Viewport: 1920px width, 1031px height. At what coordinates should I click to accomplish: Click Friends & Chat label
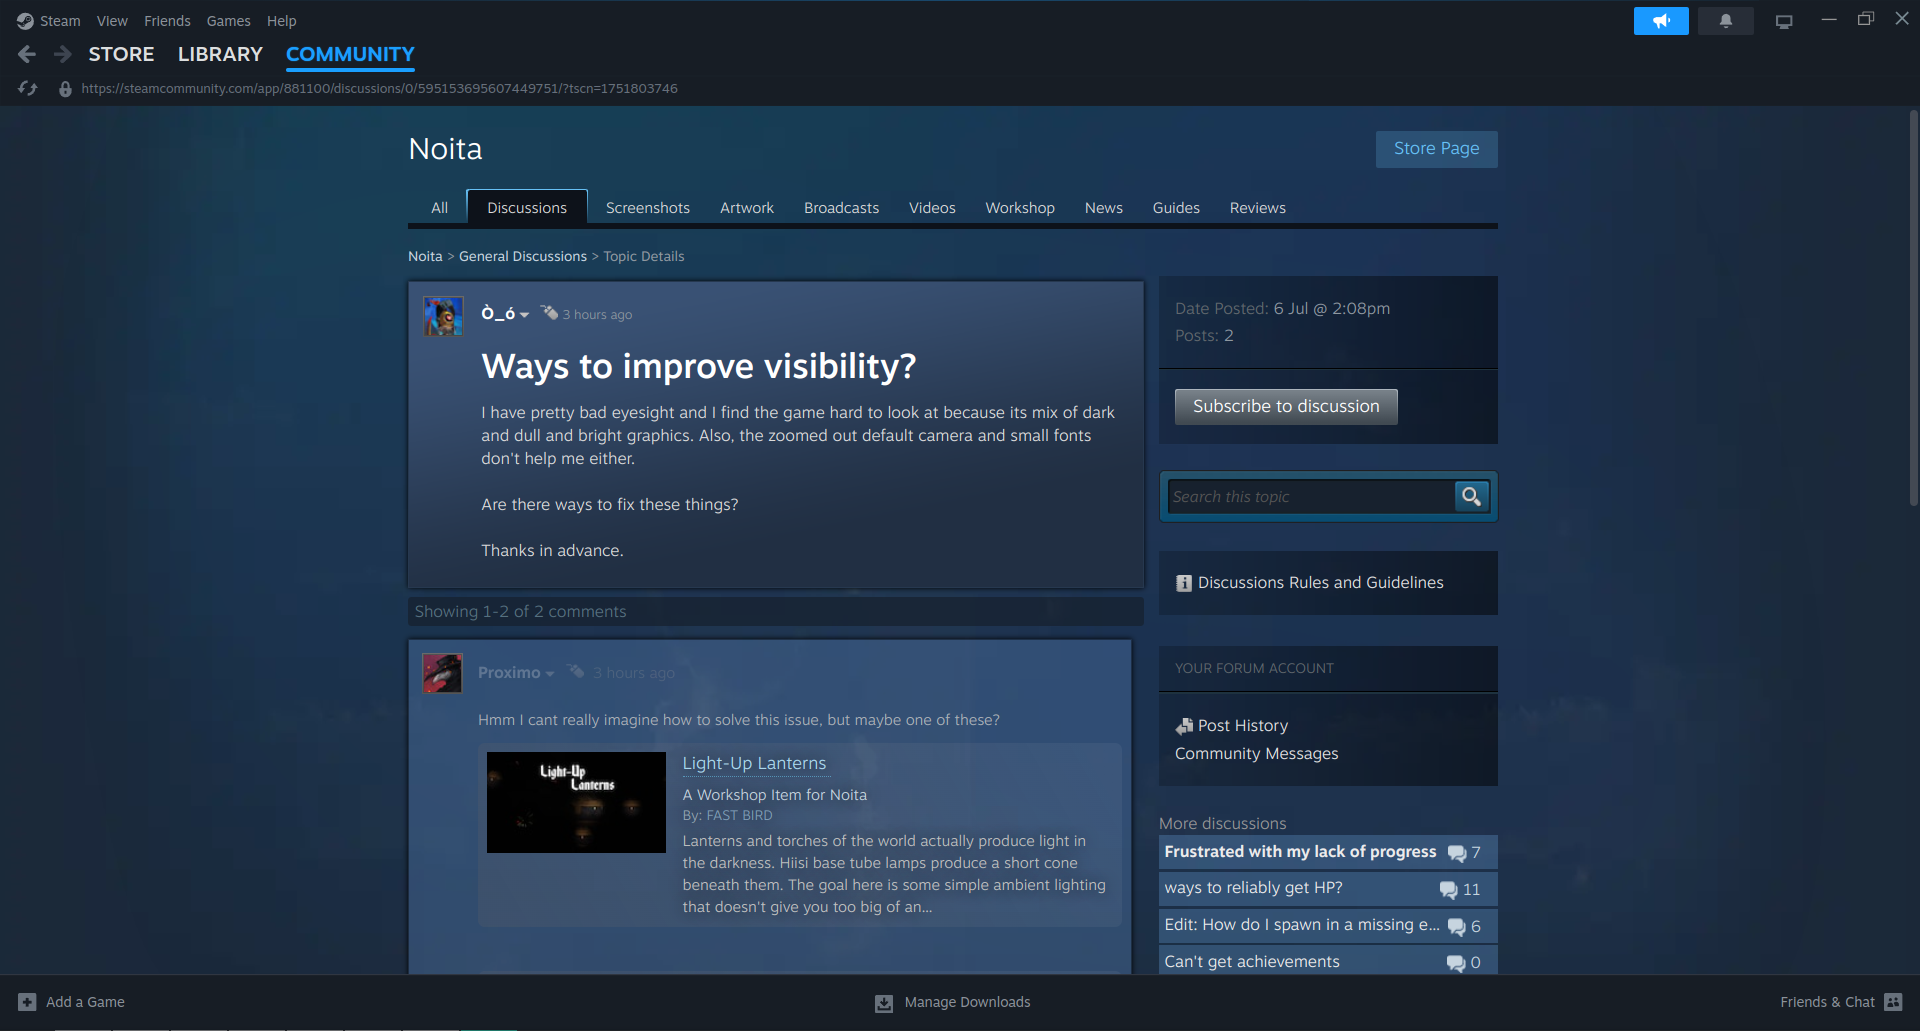(x=1827, y=1002)
